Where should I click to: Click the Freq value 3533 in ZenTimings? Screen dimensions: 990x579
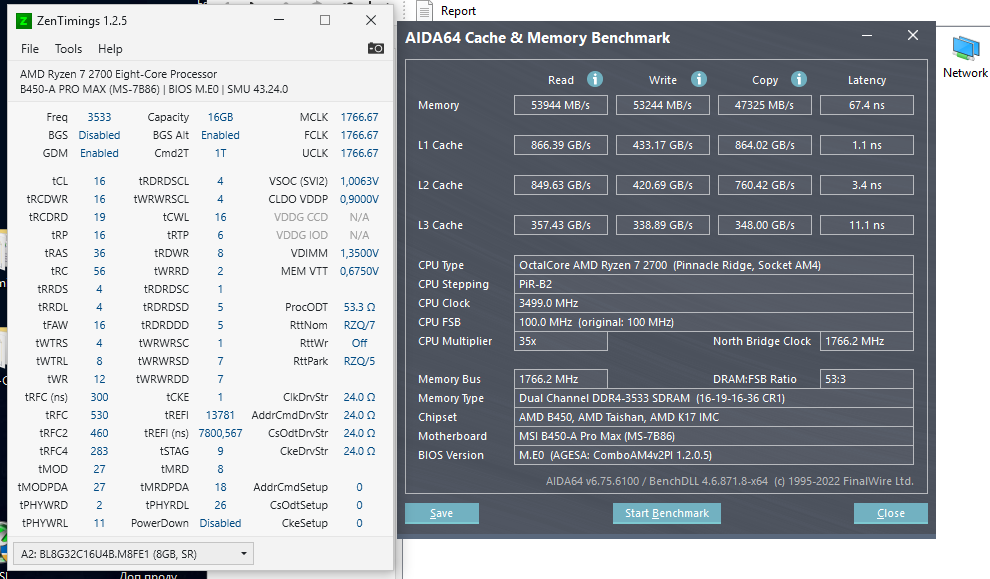(99, 117)
